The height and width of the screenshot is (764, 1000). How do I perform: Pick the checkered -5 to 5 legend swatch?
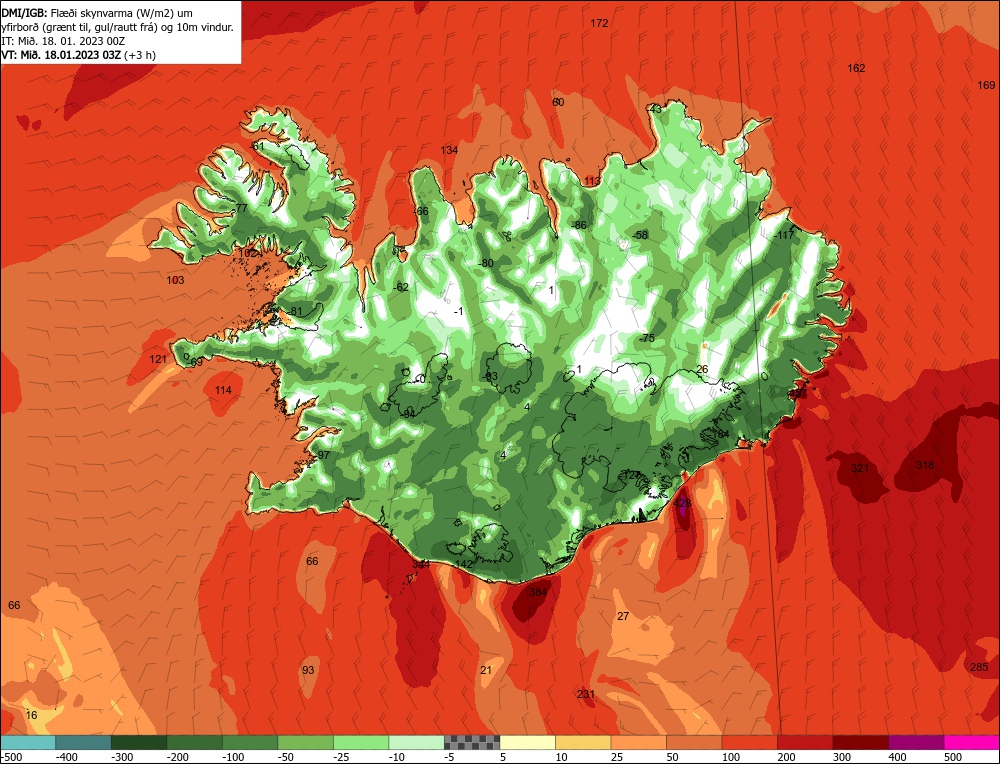tap(472, 742)
